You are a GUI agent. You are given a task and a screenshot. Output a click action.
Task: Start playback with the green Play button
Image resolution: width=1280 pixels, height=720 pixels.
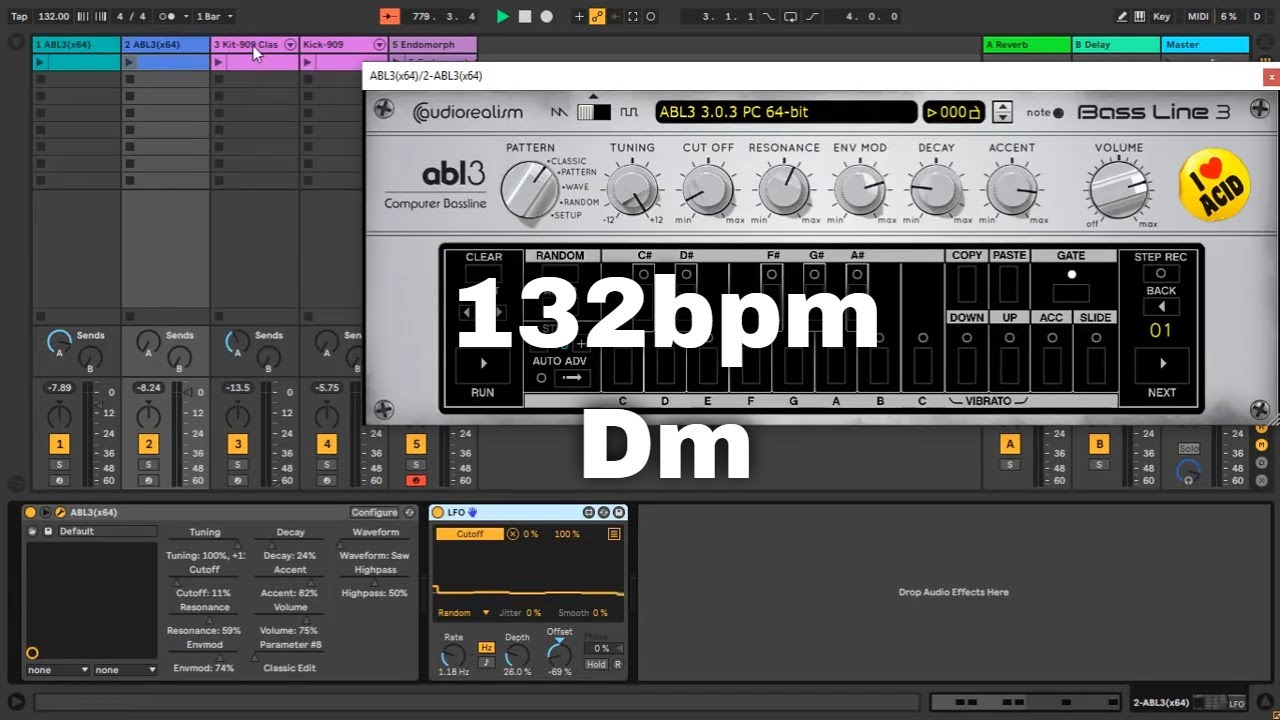click(x=503, y=16)
